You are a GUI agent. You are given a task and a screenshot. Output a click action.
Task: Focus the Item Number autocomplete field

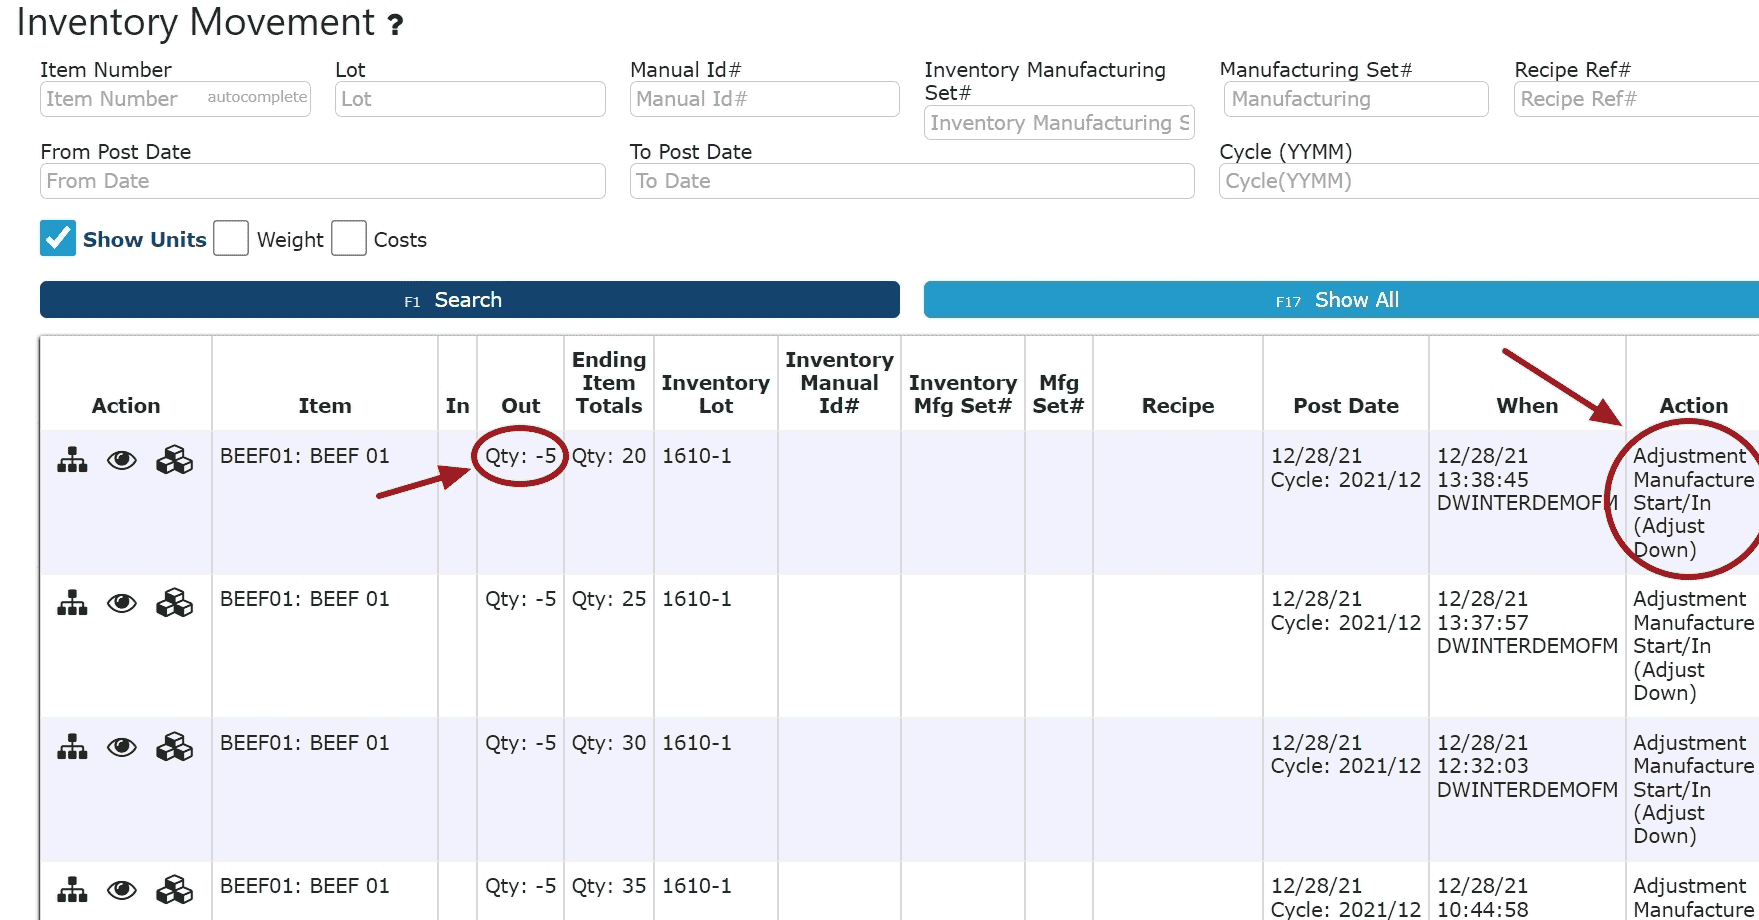pyautogui.click(x=175, y=99)
